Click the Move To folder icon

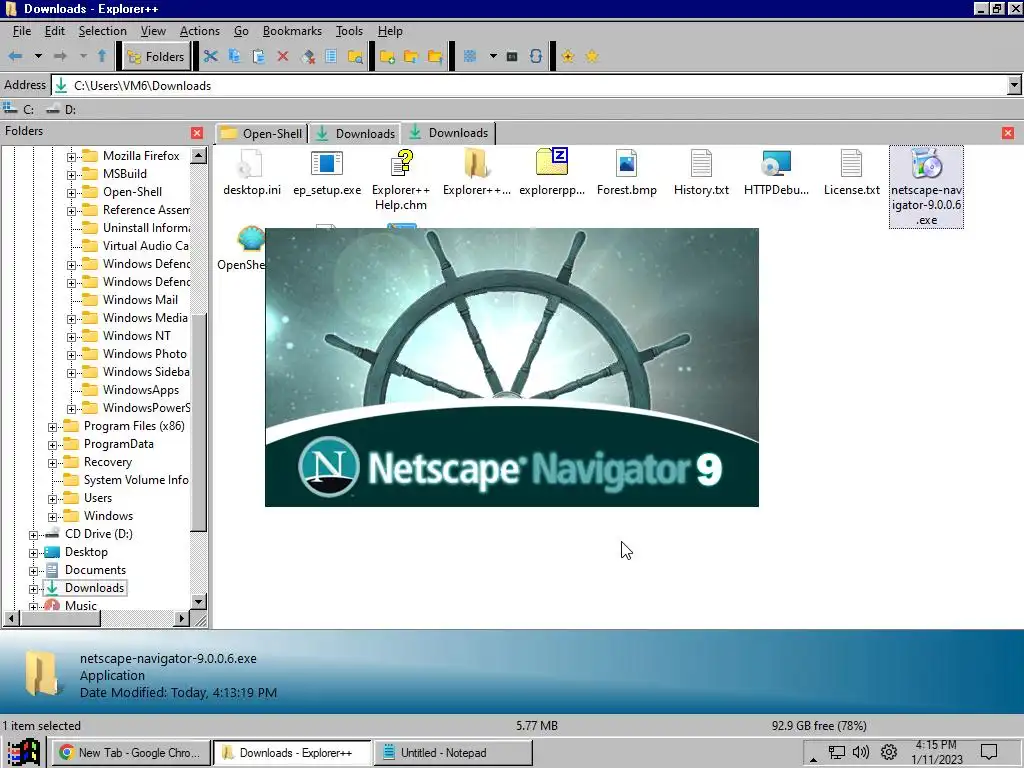click(436, 57)
